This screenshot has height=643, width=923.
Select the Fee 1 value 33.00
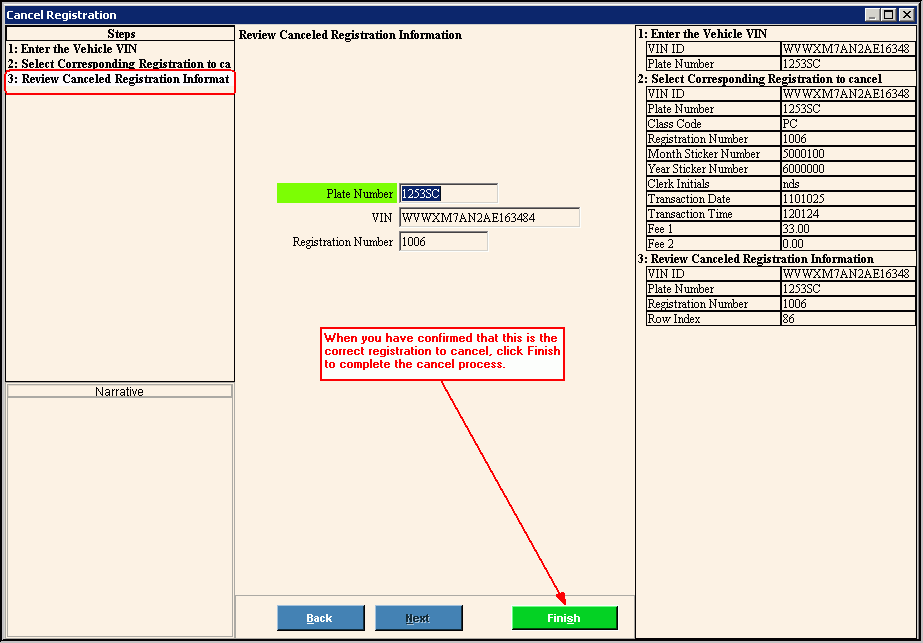[846, 229]
